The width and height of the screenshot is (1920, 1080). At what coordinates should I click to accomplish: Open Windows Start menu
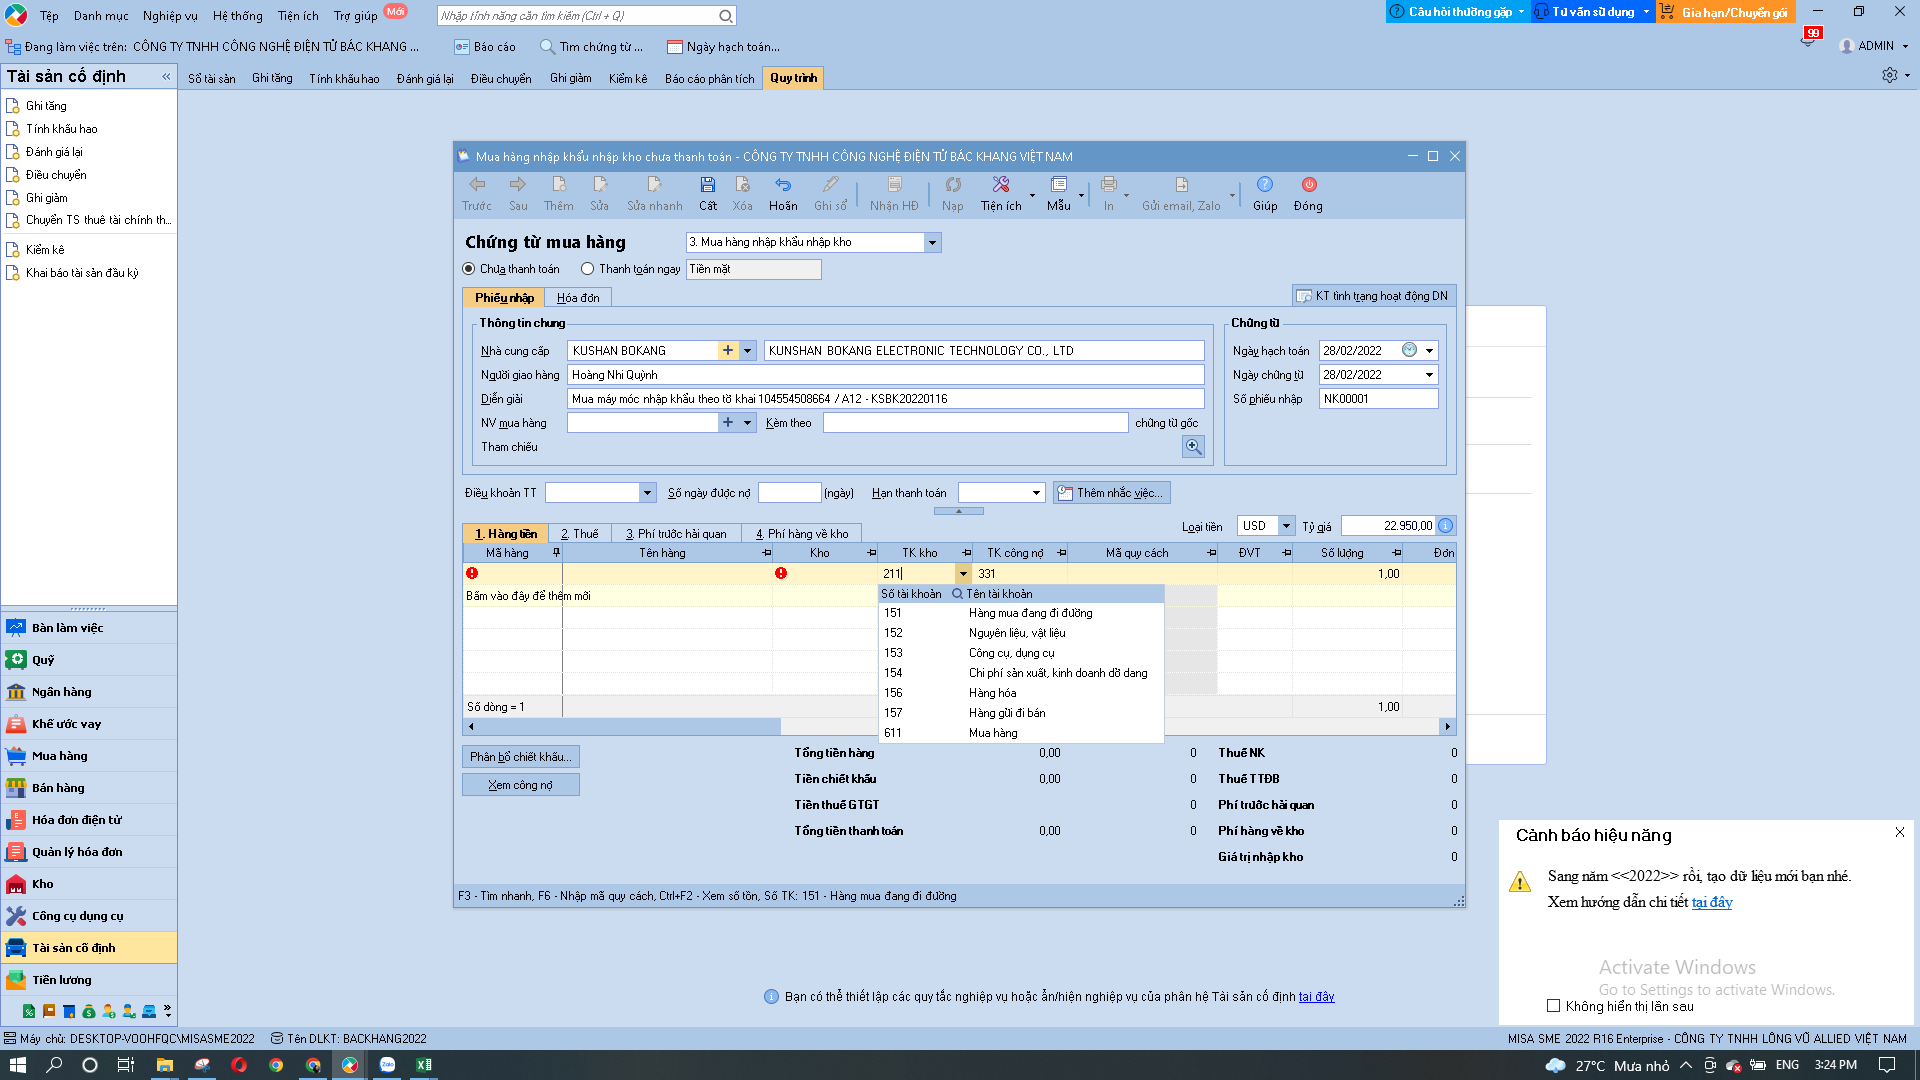coord(17,1065)
